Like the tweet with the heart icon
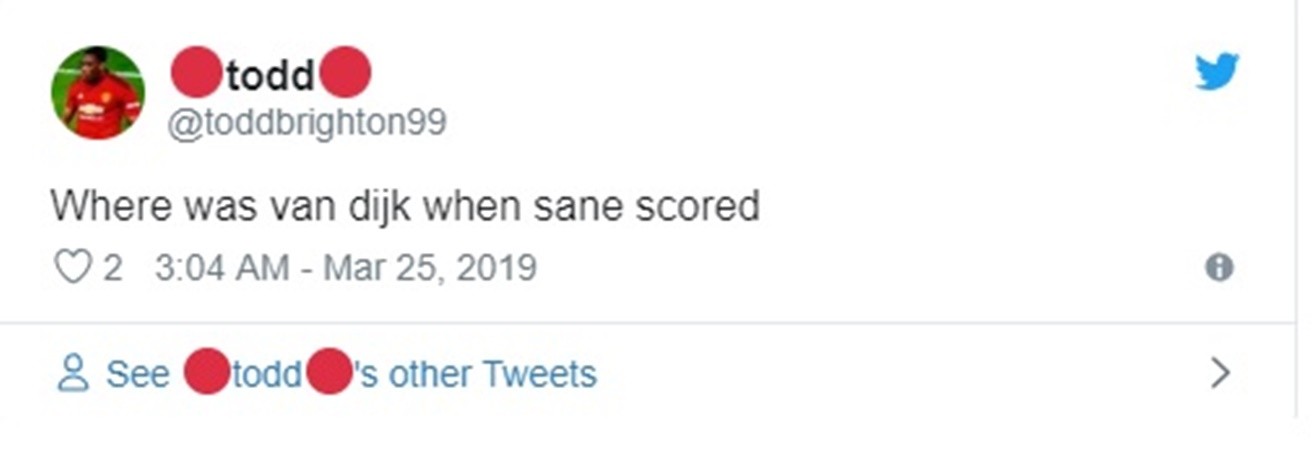Screen dimensions: 1314x450 (x=72, y=268)
